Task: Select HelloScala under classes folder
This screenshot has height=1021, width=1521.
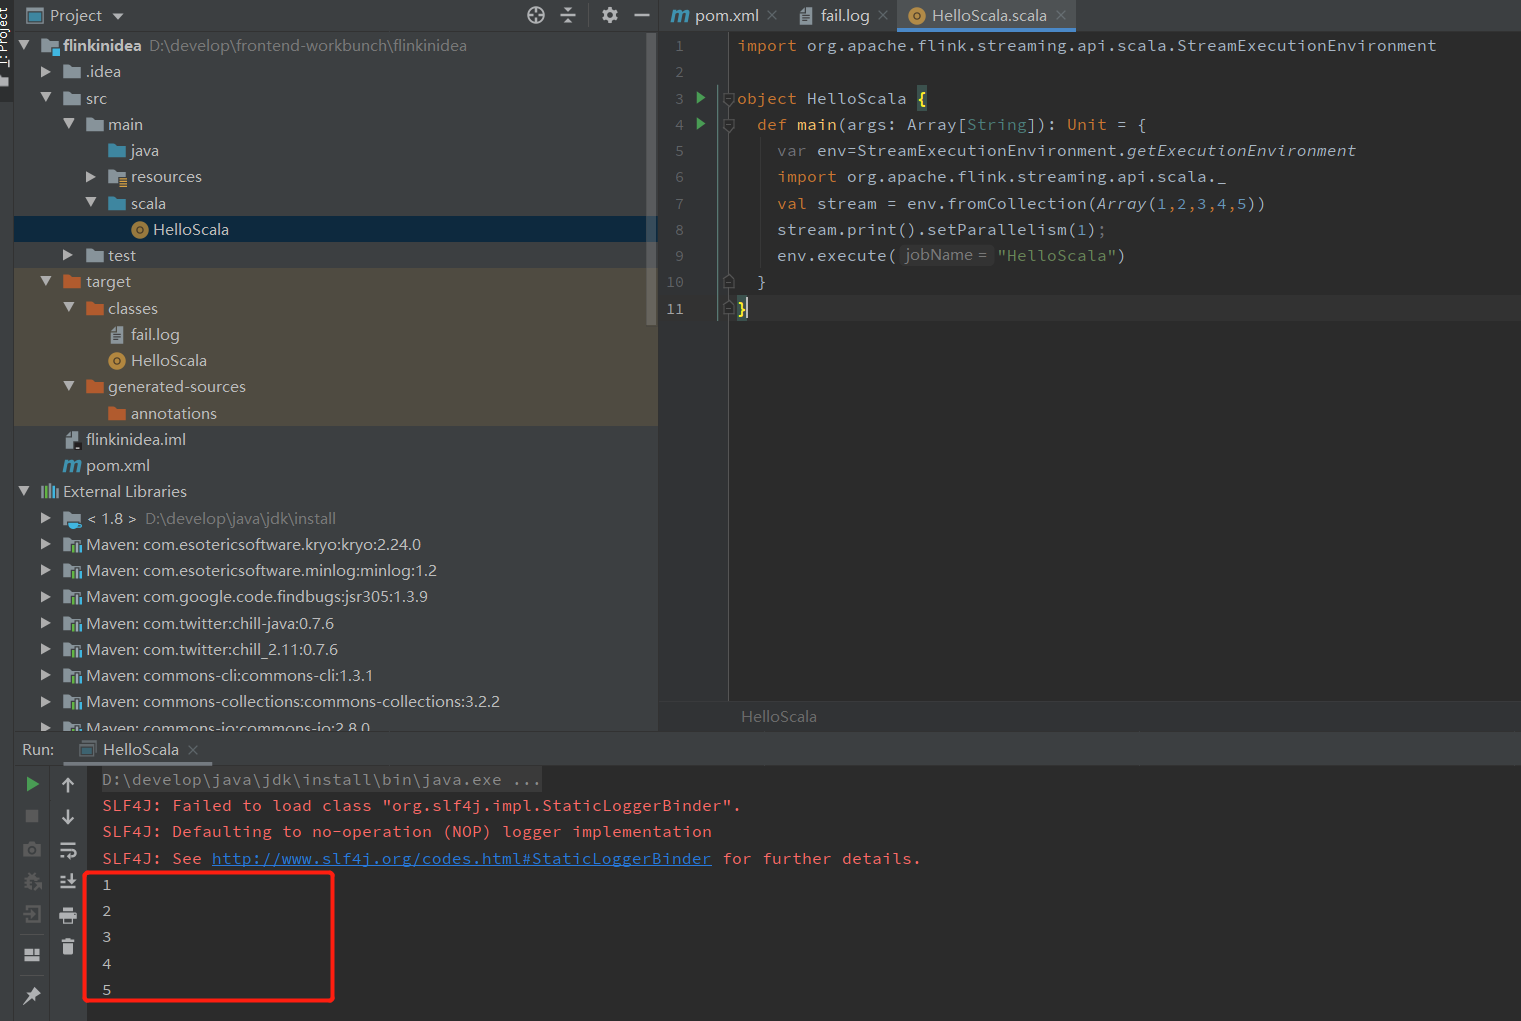Action: pyautogui.click(x=335, y=361)
